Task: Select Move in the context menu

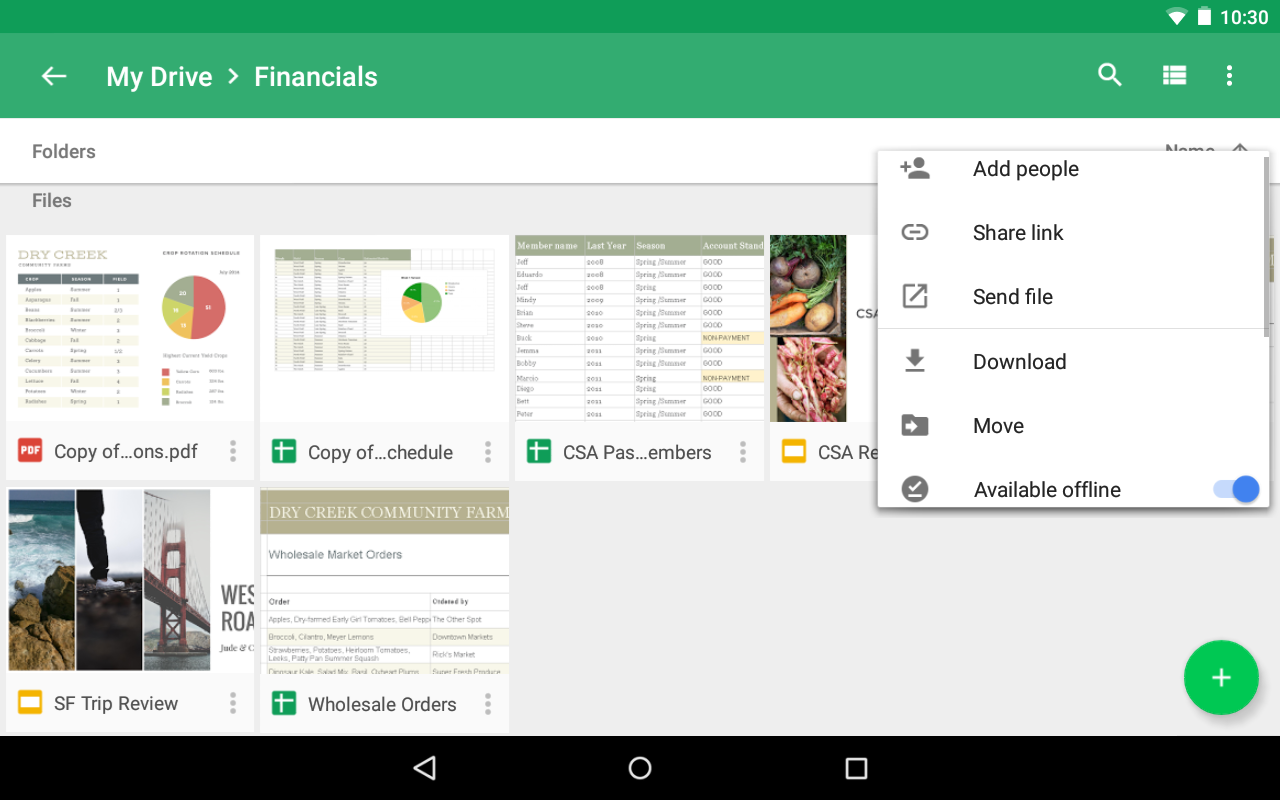Action: [x=998, y=424]
